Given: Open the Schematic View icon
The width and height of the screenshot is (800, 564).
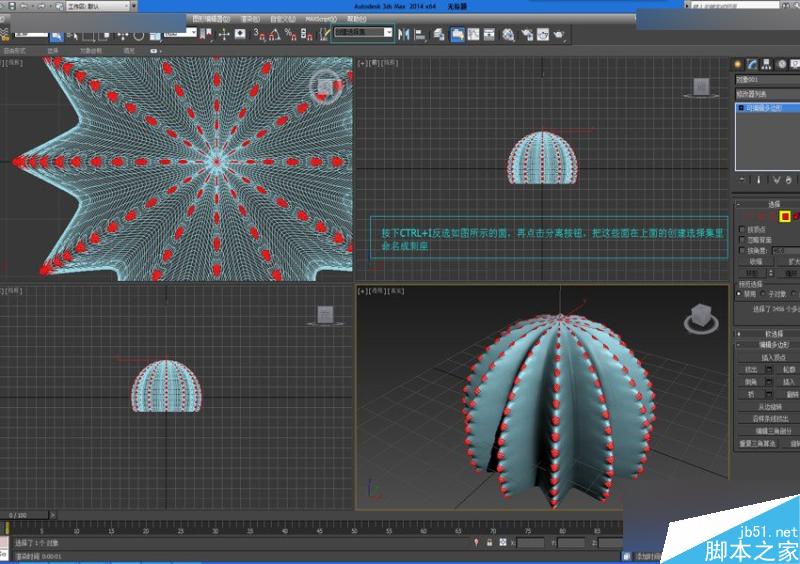Looking at the screenshot, I should point(489,34).
